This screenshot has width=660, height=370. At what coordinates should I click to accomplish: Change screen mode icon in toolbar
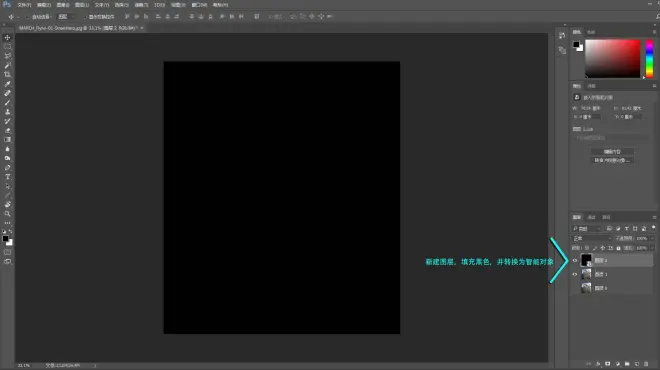8,262
